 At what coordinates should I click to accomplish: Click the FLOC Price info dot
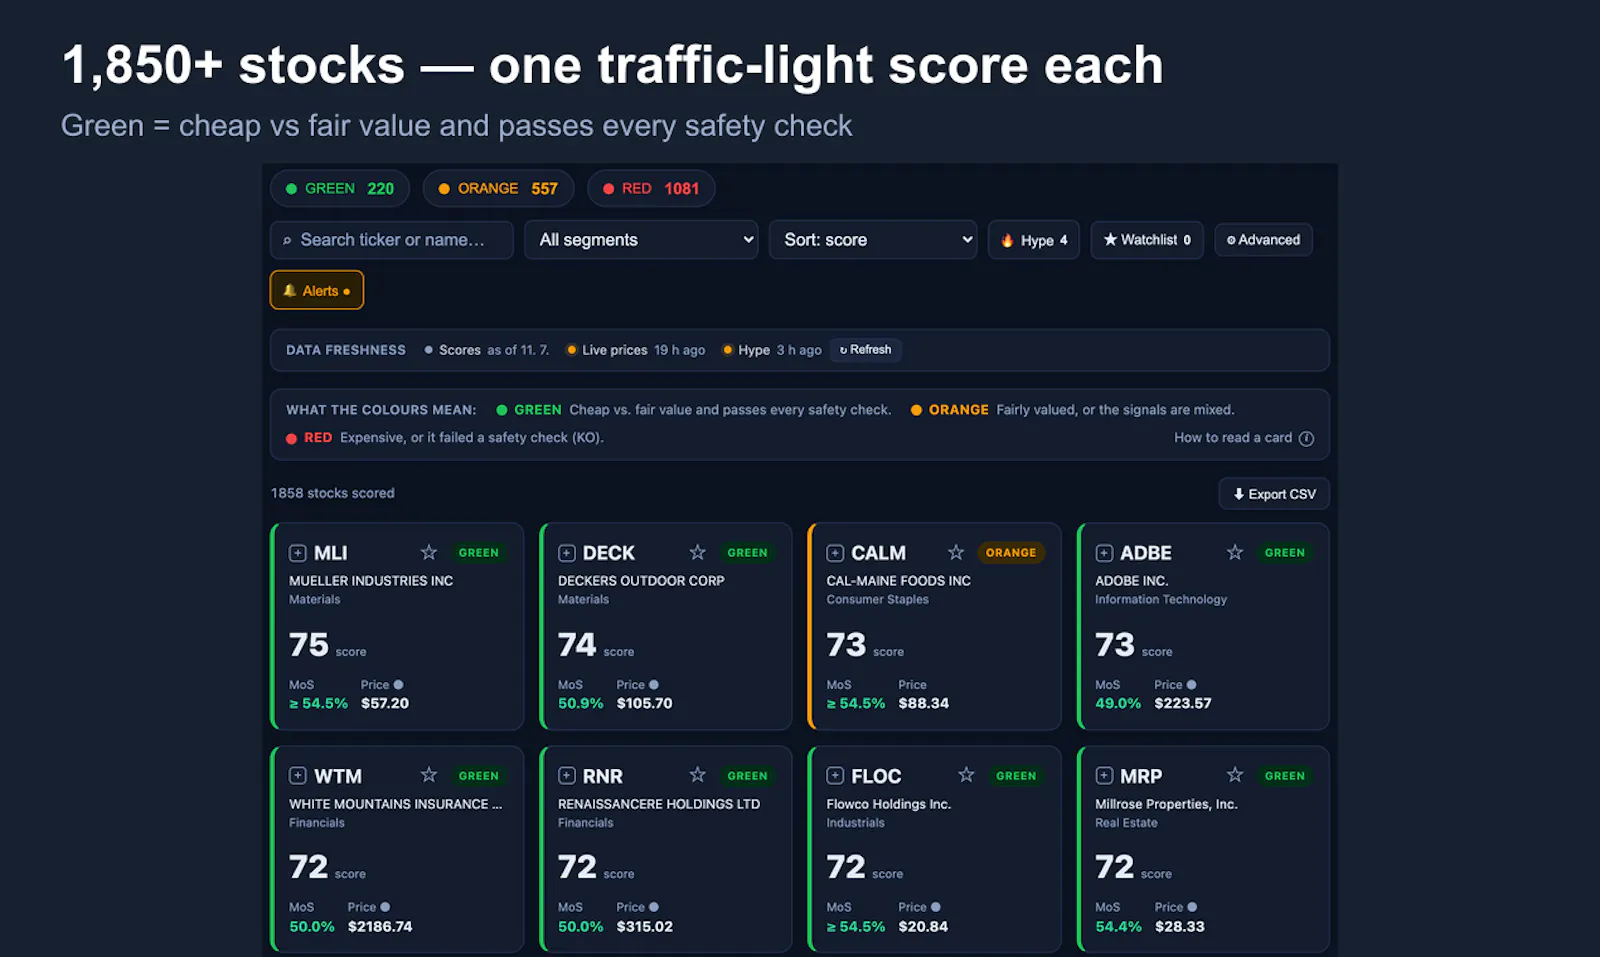936,907
